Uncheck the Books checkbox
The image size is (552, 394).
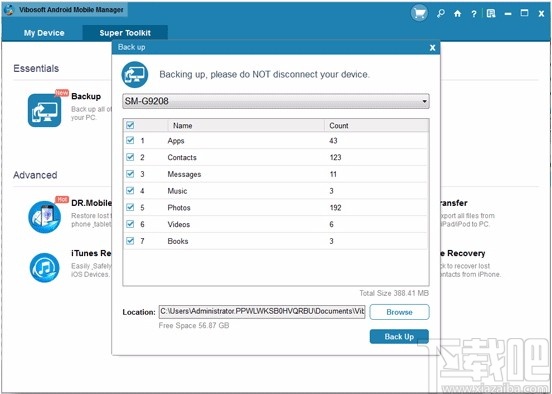(130, 241)
